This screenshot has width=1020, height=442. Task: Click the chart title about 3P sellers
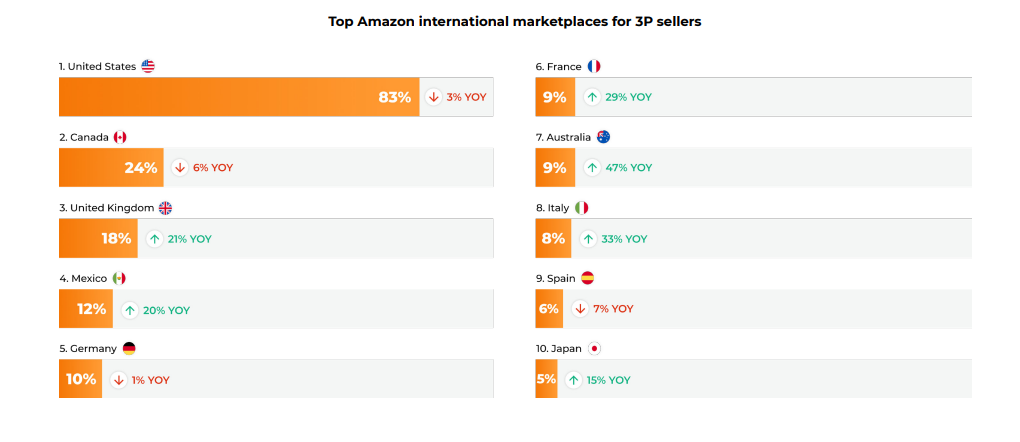coord(515,21)
